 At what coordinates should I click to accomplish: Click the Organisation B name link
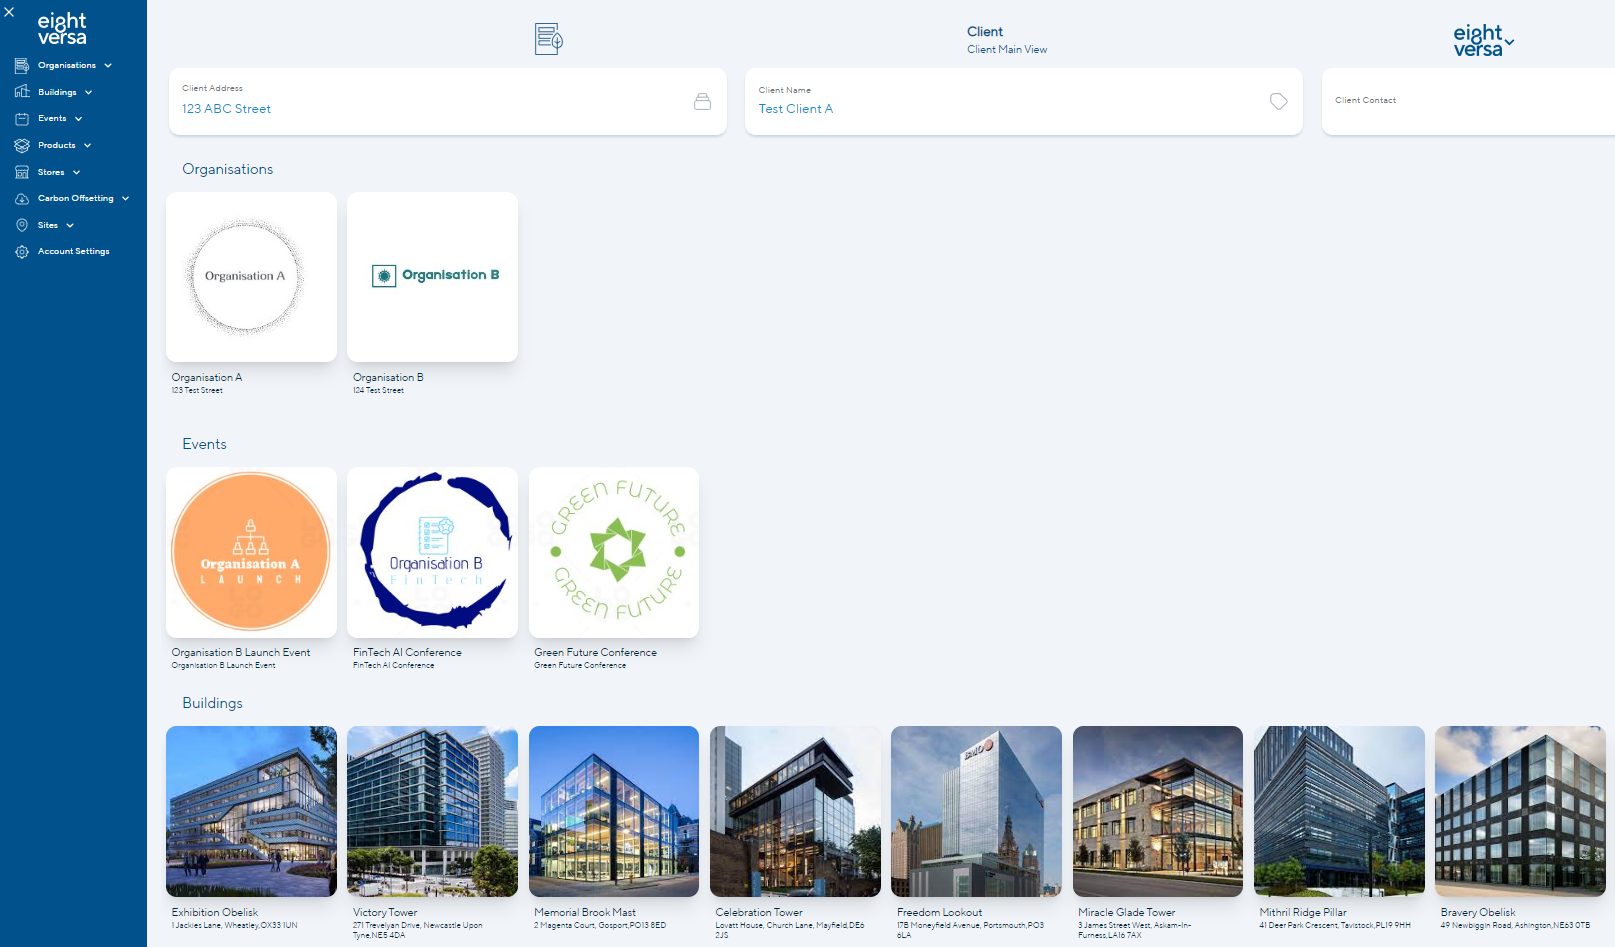coord(388,377)
